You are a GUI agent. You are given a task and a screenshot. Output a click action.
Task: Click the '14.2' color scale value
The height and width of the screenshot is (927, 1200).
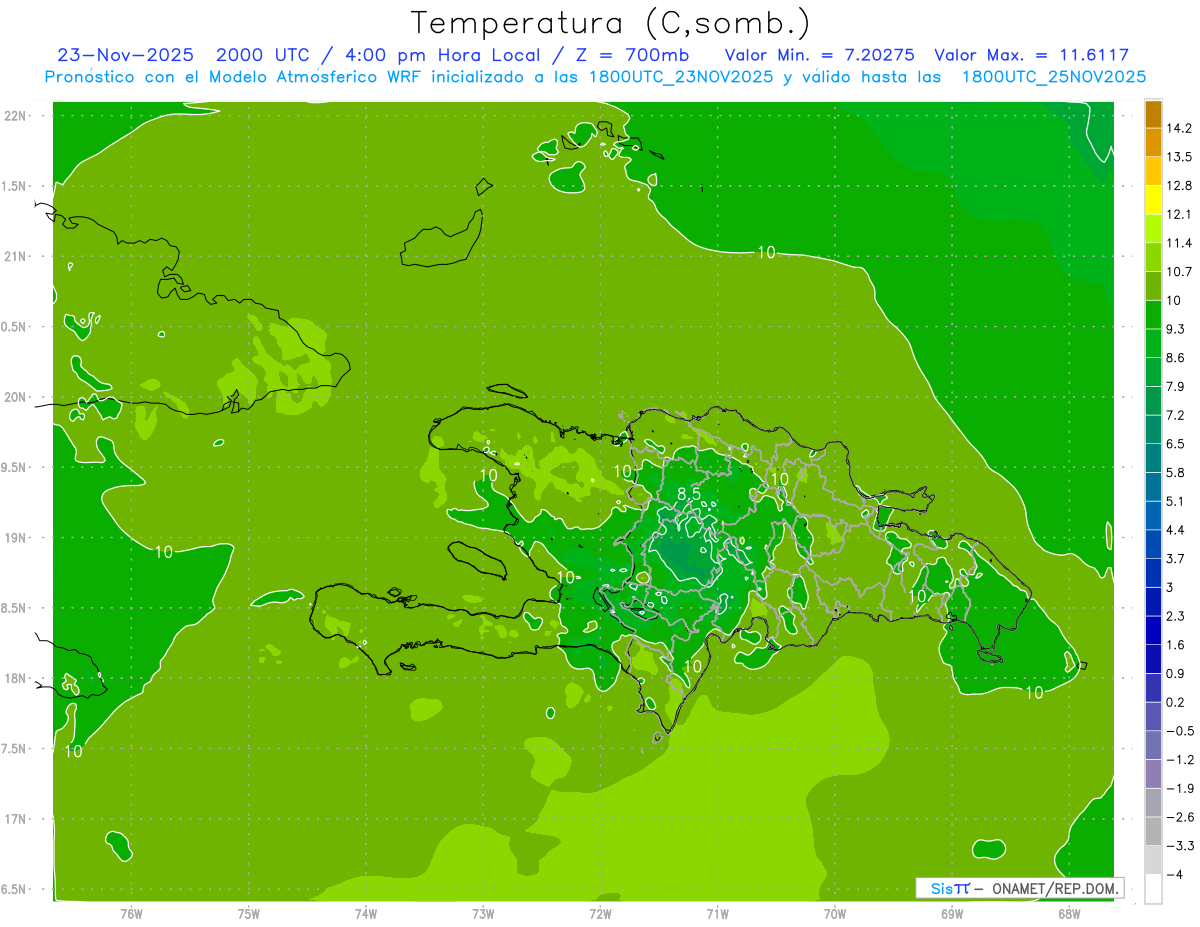click(1180, 129)
